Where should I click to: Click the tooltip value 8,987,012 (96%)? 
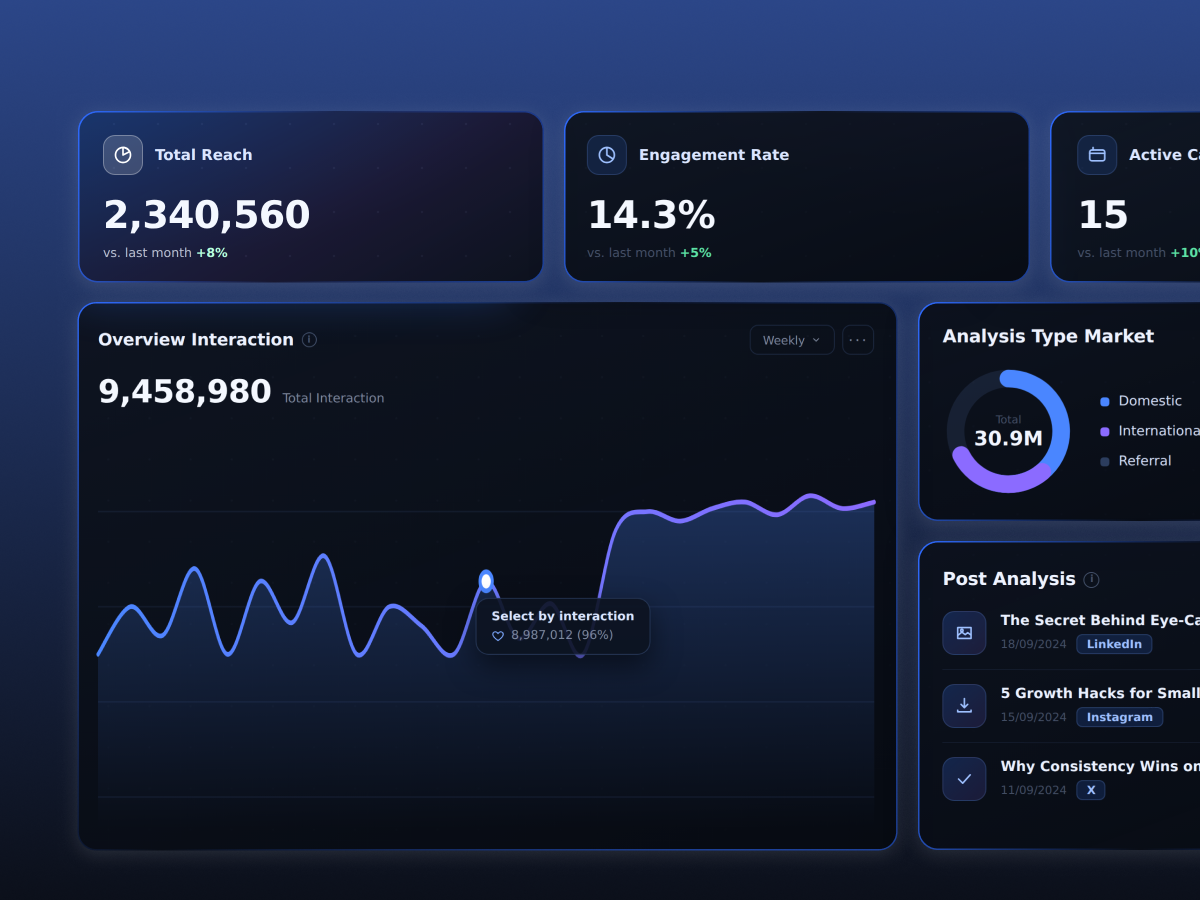coord(562,635)
